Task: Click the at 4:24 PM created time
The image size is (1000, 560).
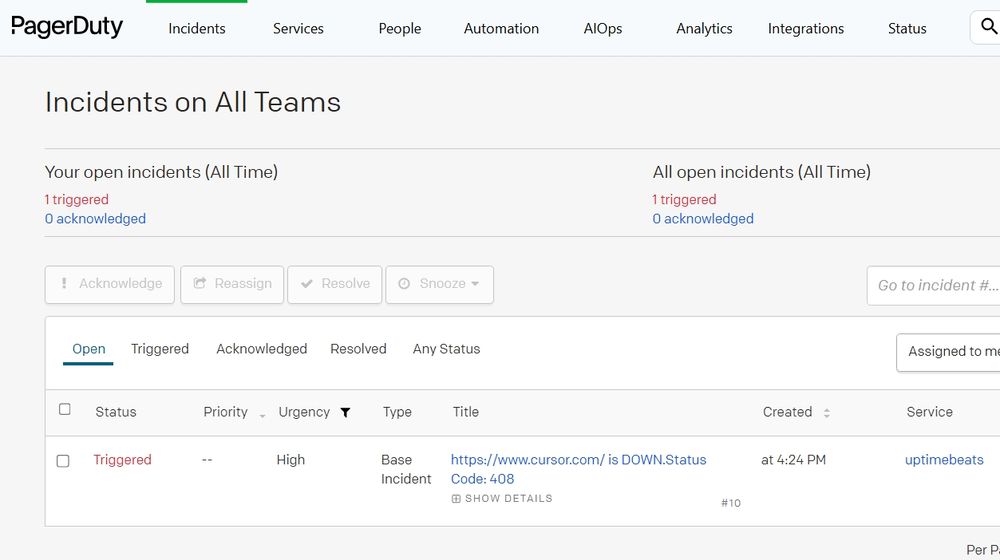Action: click(x=793, y=460)
